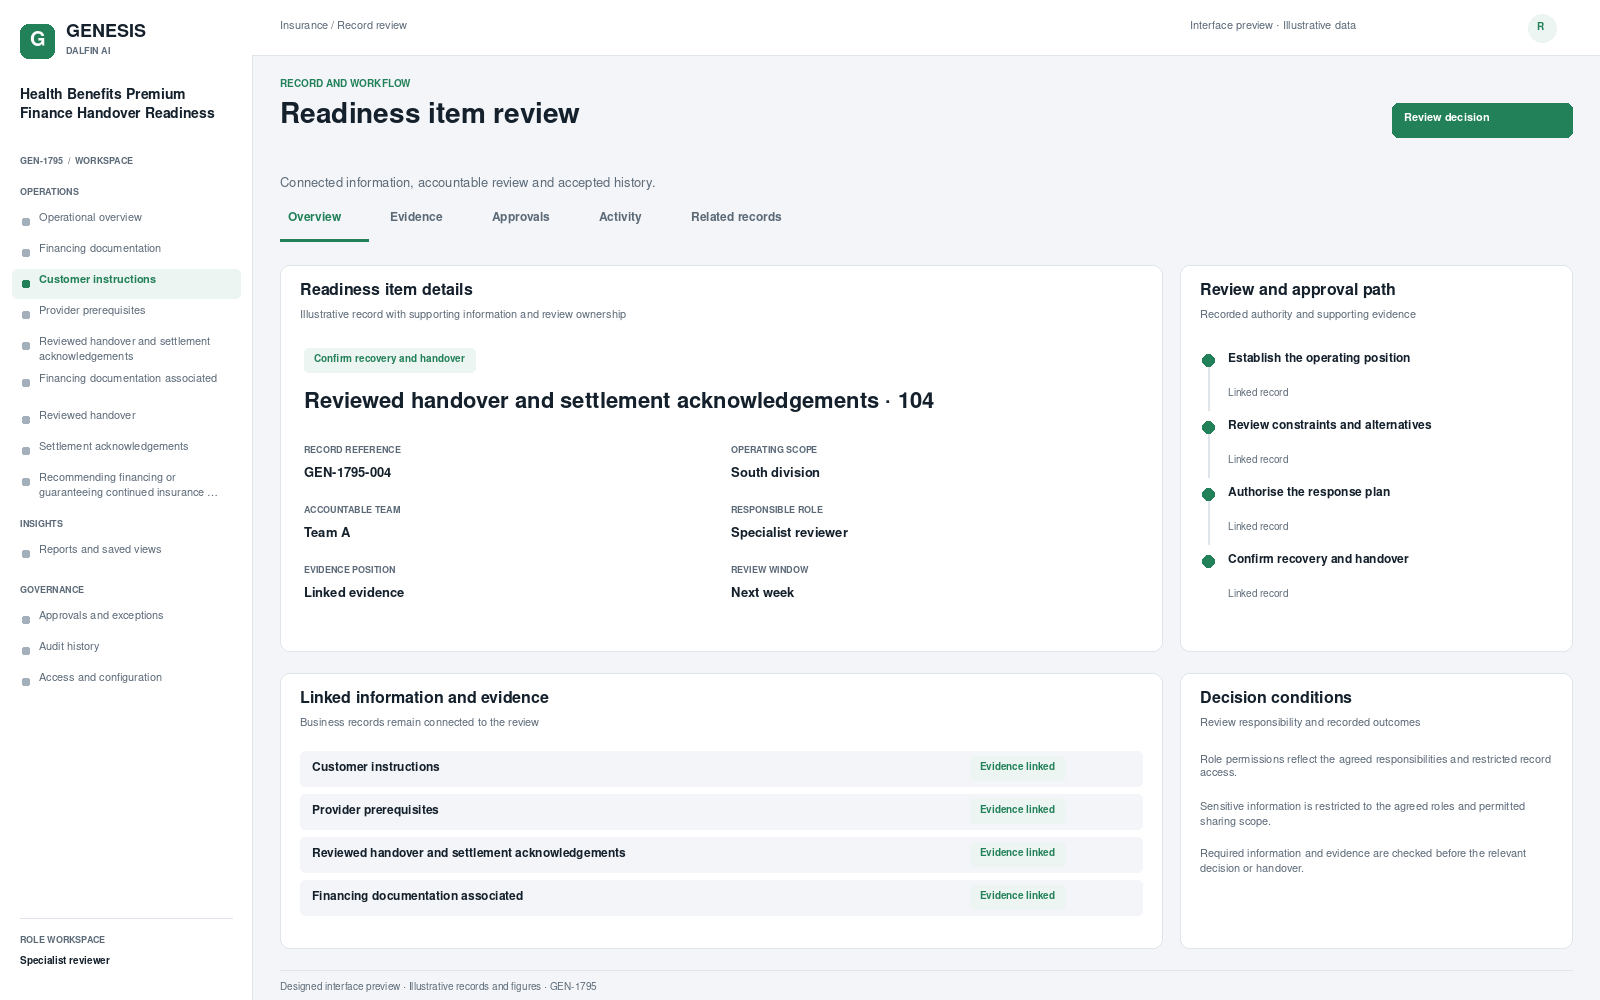Open Linked record under Authorise the response plan
This screenshot has height=1000, width=1600.
click(1258, 527)
